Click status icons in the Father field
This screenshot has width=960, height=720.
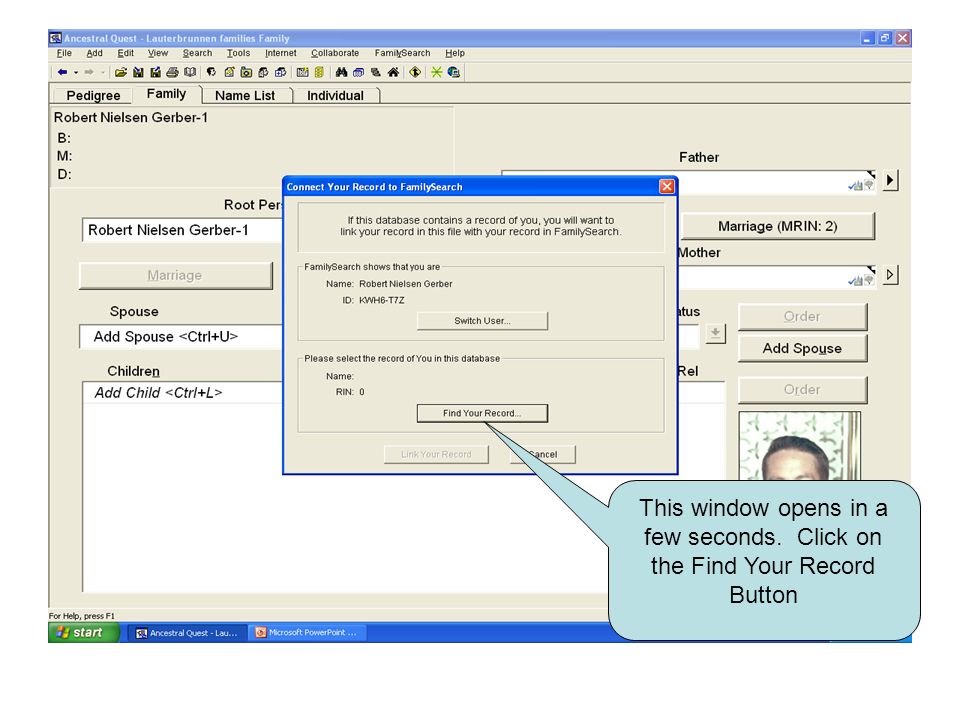[x=860, y=185]
